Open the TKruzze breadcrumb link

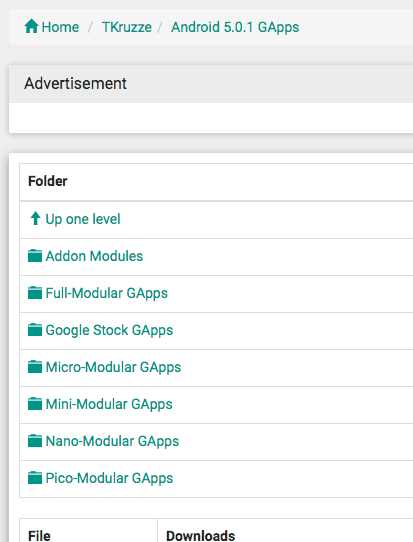point(127,27)
